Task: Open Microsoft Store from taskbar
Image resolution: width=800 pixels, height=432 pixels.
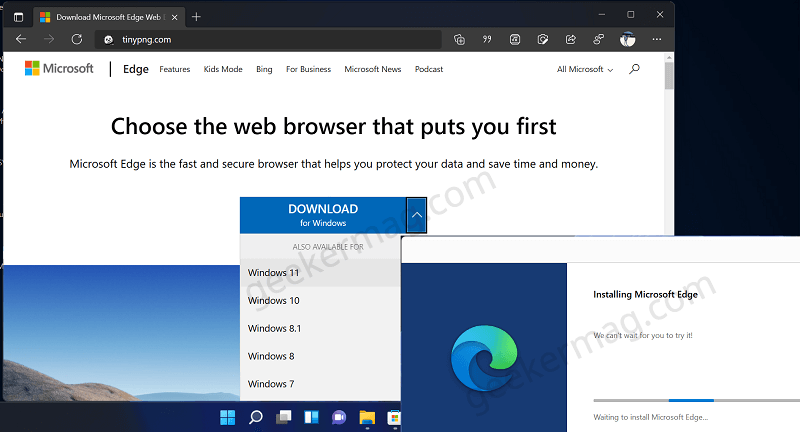Action: coord(394,417)
